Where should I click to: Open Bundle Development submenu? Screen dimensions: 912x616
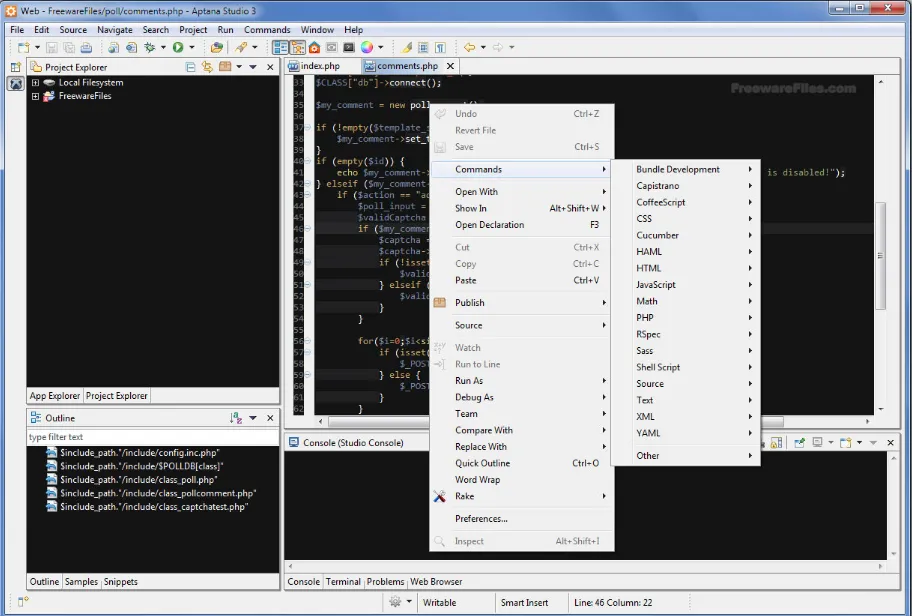coord(686,170)
